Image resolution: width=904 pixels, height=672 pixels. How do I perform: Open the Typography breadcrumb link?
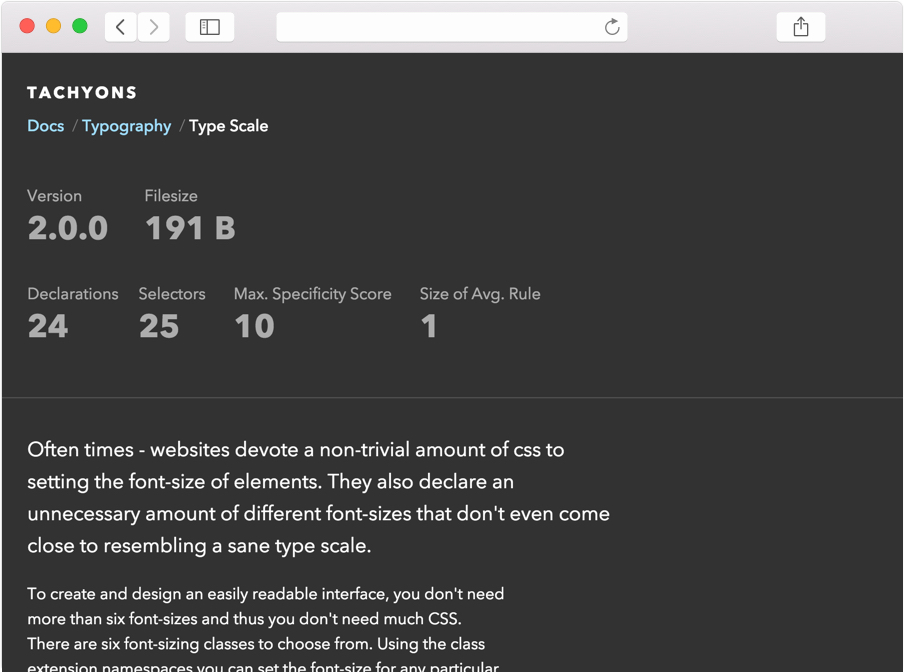[x=126, y=126]
